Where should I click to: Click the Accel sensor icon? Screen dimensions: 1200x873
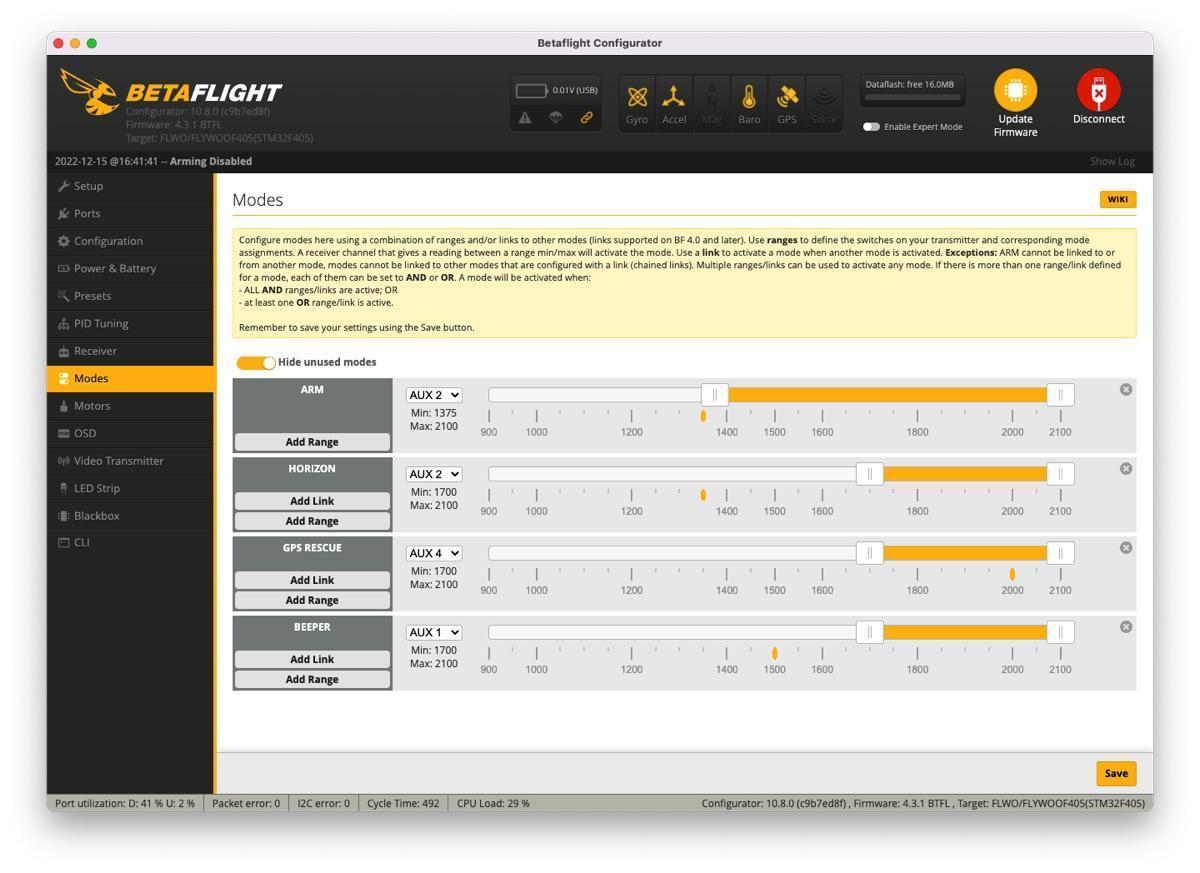[x=674, y=103]
